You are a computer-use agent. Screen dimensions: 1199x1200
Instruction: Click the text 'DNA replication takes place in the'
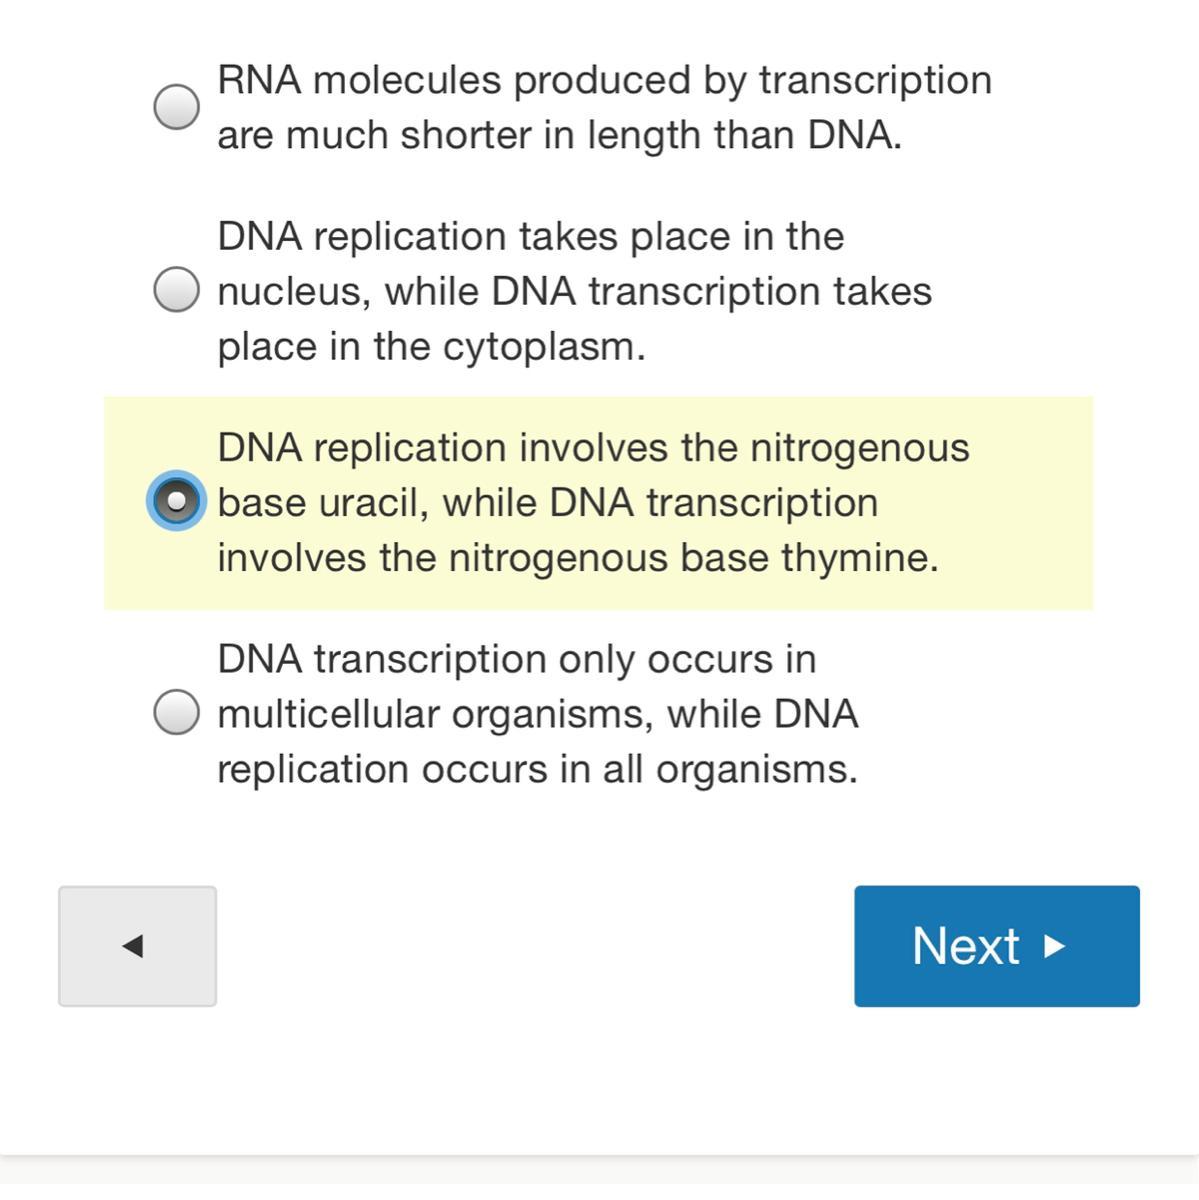click(x=530, y=237)
